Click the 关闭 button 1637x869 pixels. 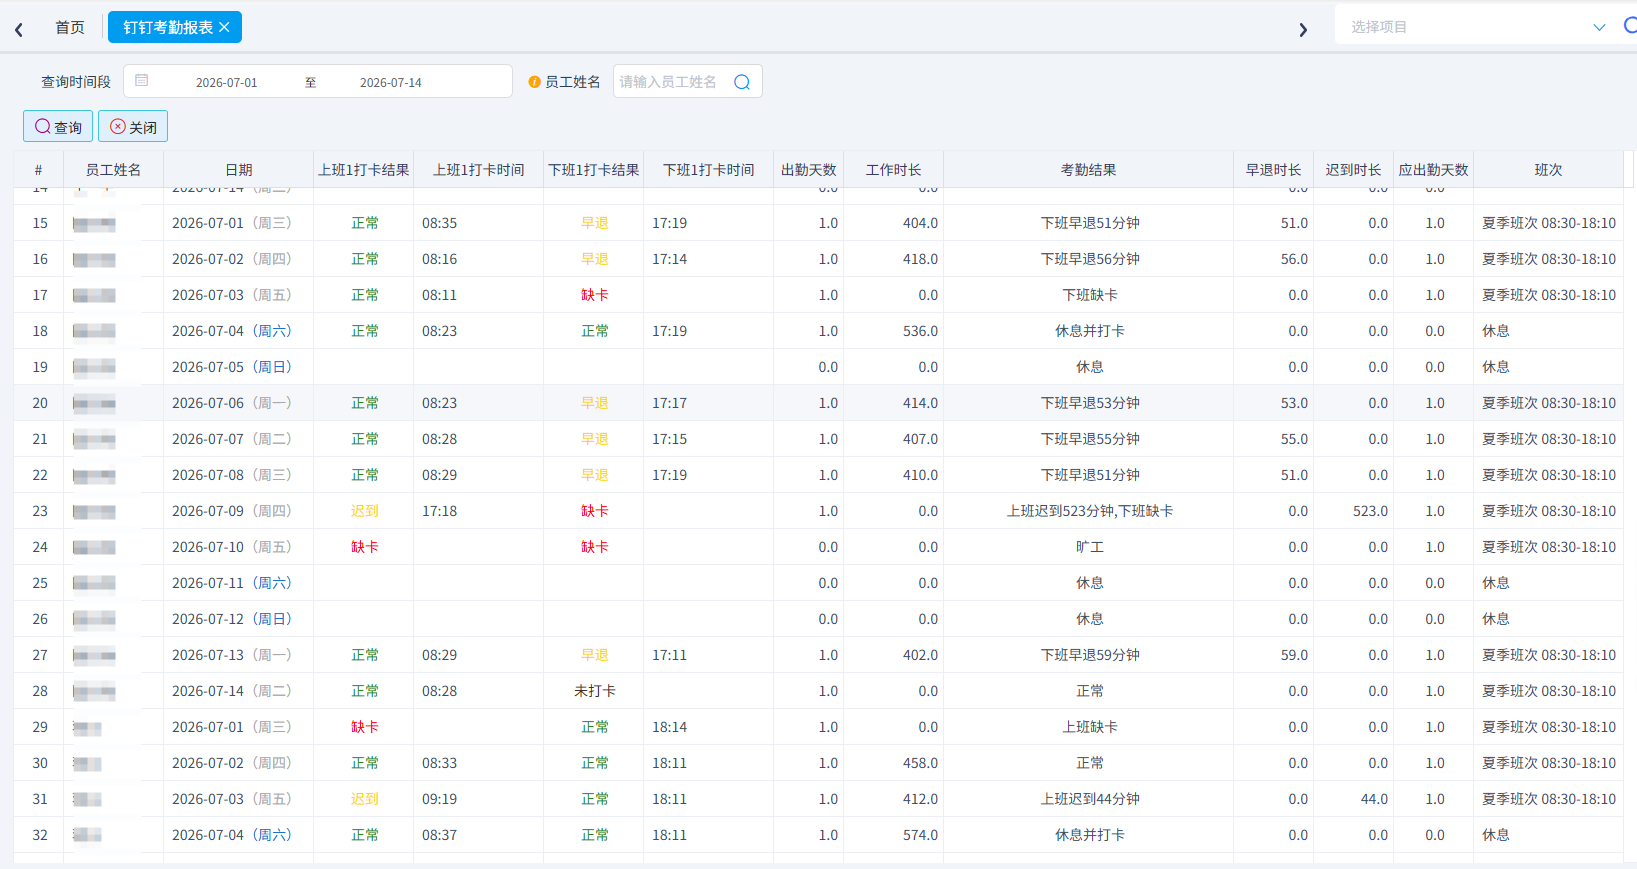[x=133, y=127]
